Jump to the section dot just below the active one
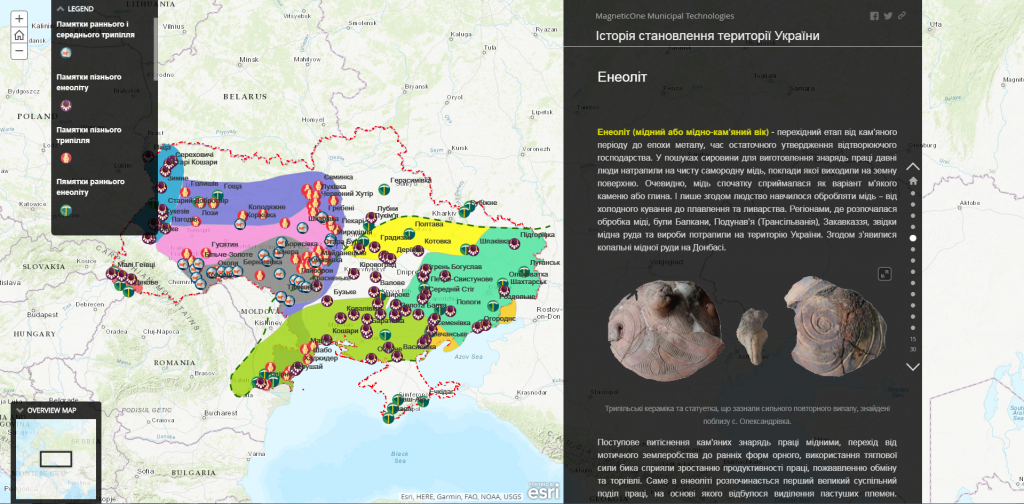The image size is (1024, 504). [913, 249]
